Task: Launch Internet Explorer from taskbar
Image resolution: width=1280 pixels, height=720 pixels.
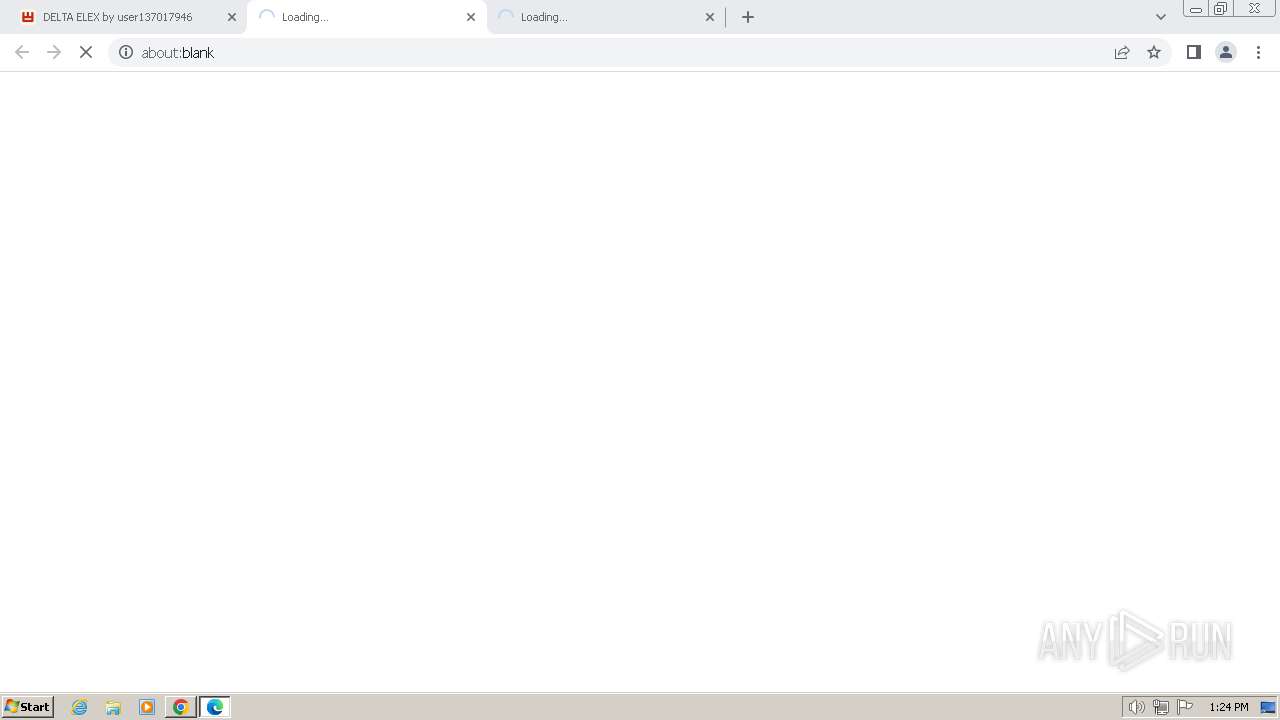Action: 80,707
